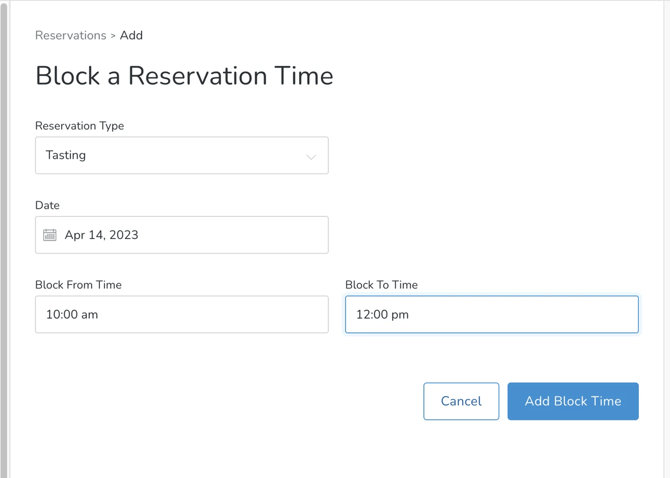670x478 pixels.
Task: Click the chevron arrow beside Tasting
Action: tap(311, 156)
